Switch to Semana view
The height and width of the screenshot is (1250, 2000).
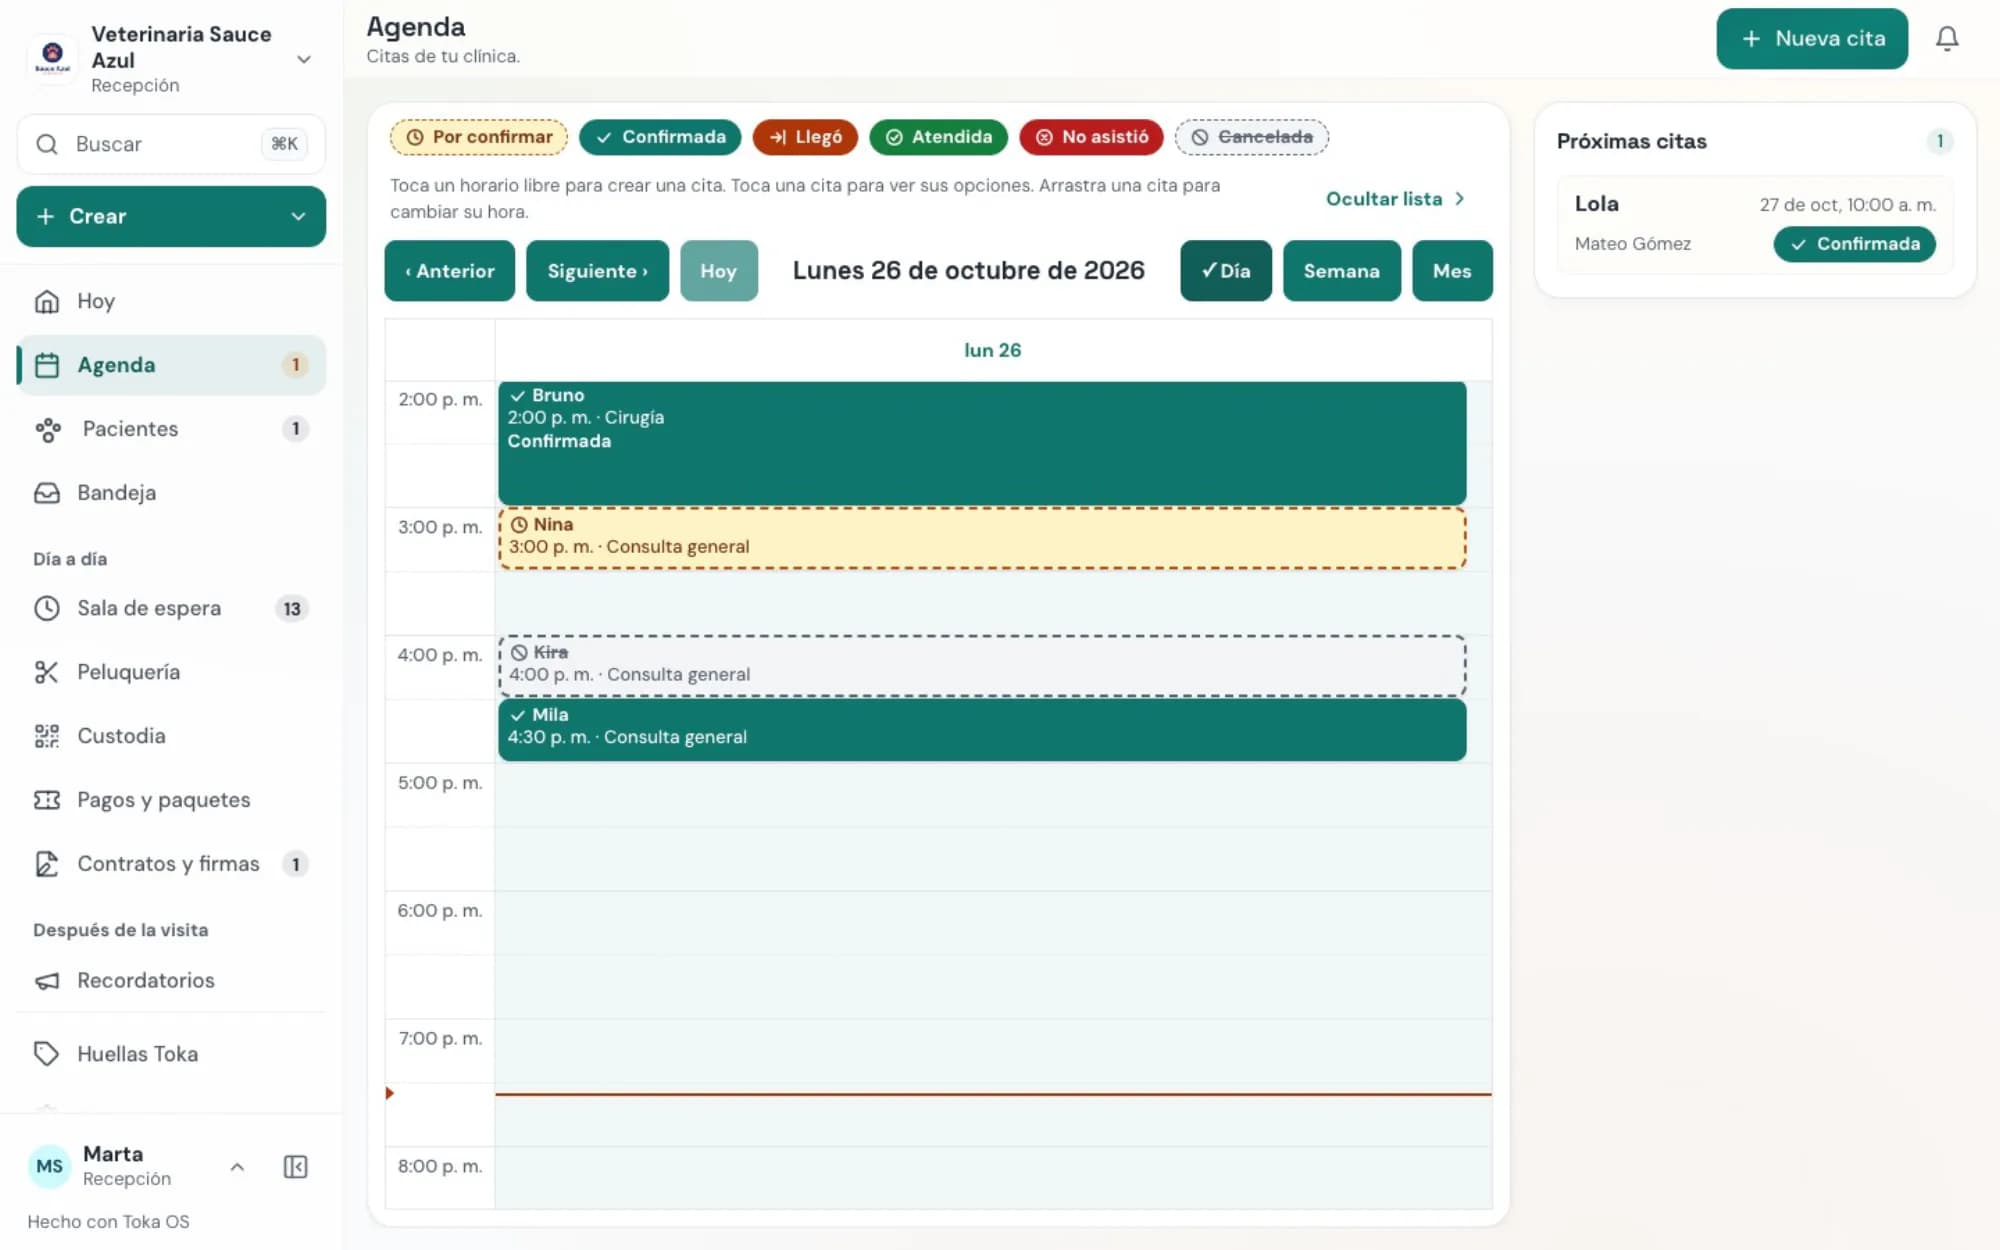[1342, 271]
